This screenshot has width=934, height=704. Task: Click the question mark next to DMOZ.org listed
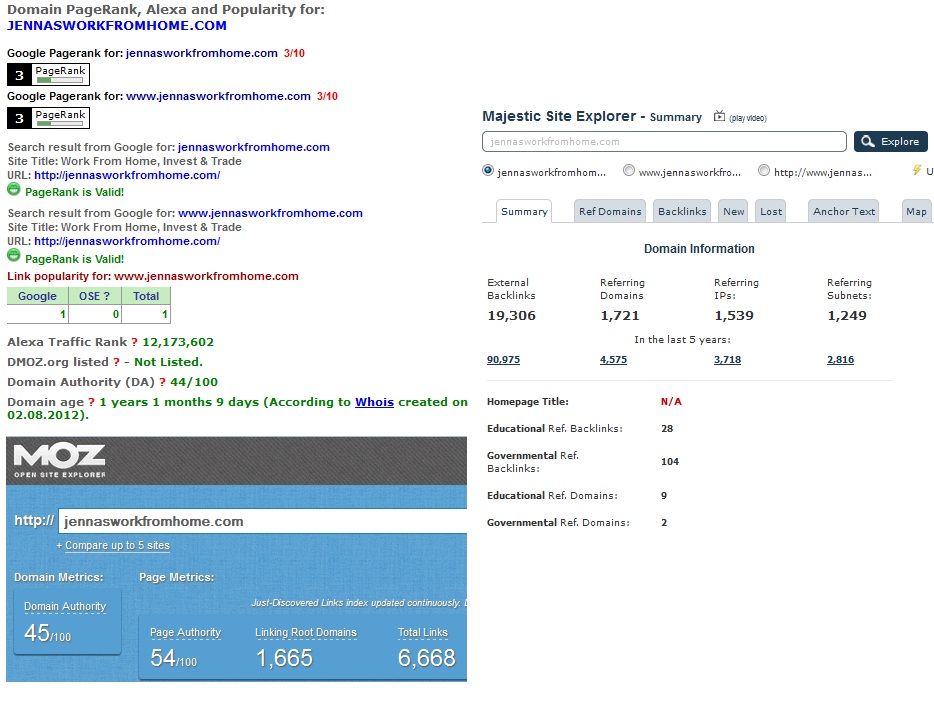click(x=116, y=362)
